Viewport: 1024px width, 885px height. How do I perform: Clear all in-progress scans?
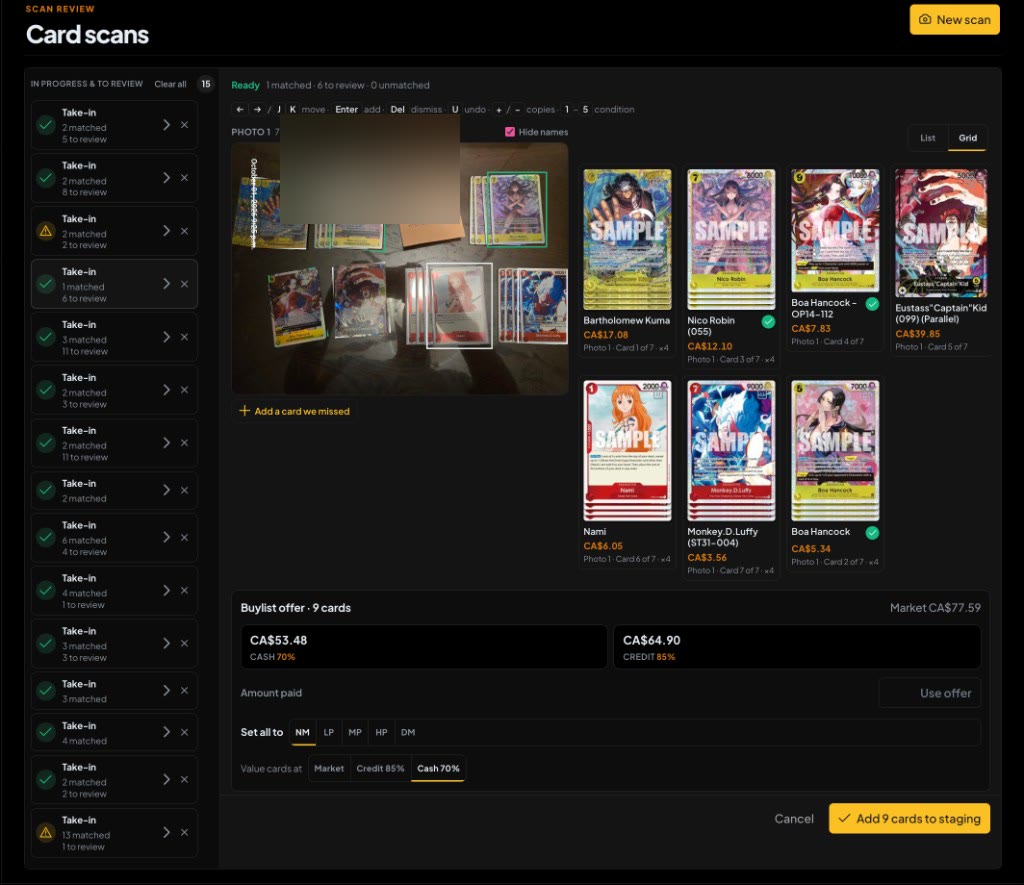pos(170,84)
